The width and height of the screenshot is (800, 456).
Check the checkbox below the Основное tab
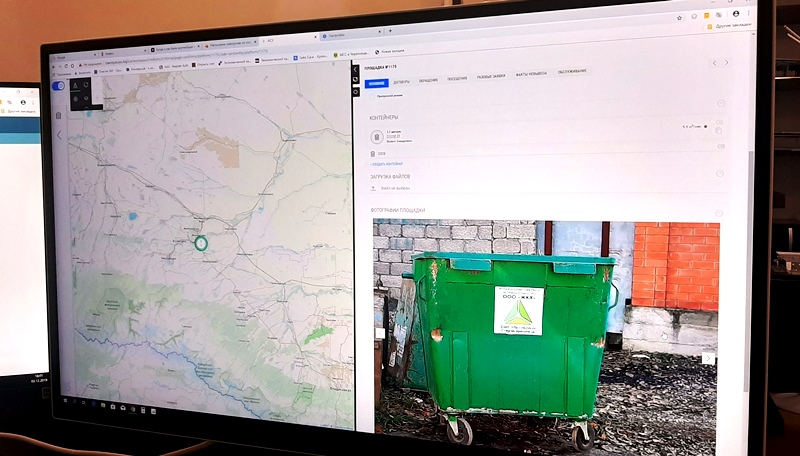point(371,96)
